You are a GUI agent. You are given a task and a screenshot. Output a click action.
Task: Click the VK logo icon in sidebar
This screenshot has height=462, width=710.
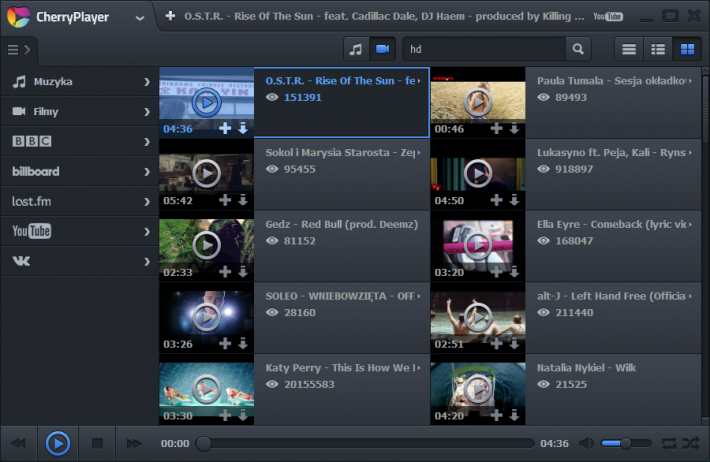[x=21, y=261]
